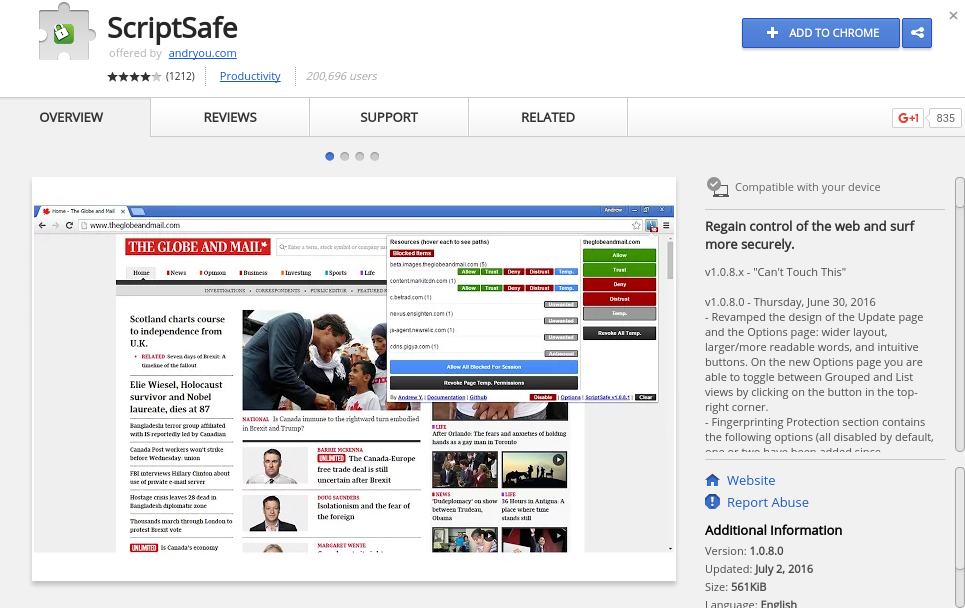
Task: Click the Additional Information heading
Action: pos(774,530)
